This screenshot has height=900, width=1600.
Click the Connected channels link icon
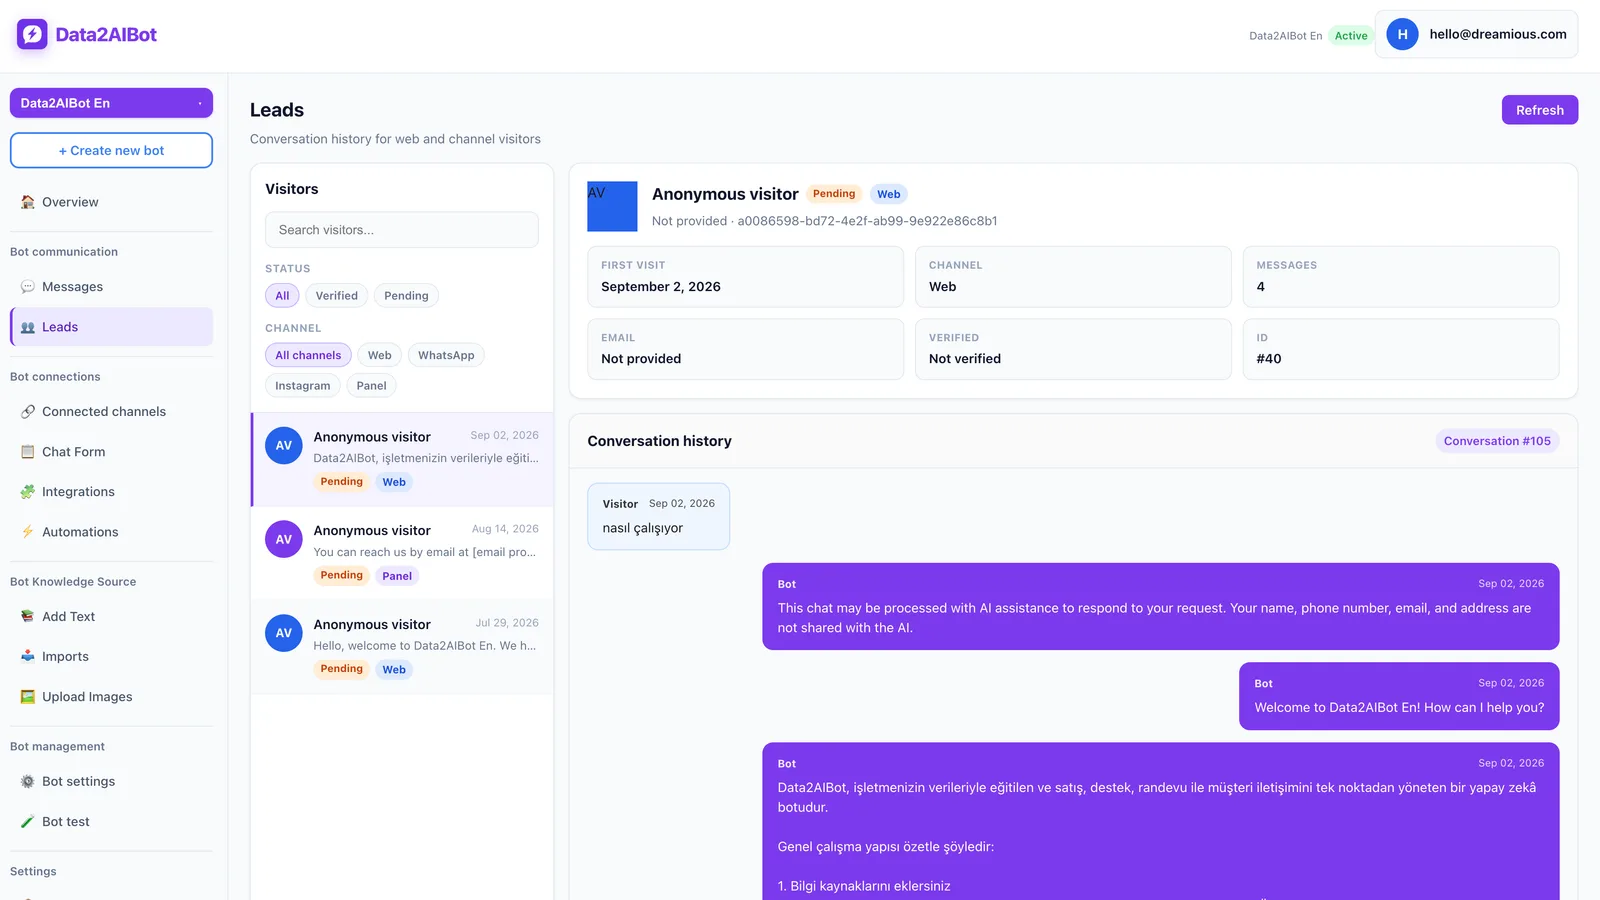pyautogui.click(x=28, y=412)
